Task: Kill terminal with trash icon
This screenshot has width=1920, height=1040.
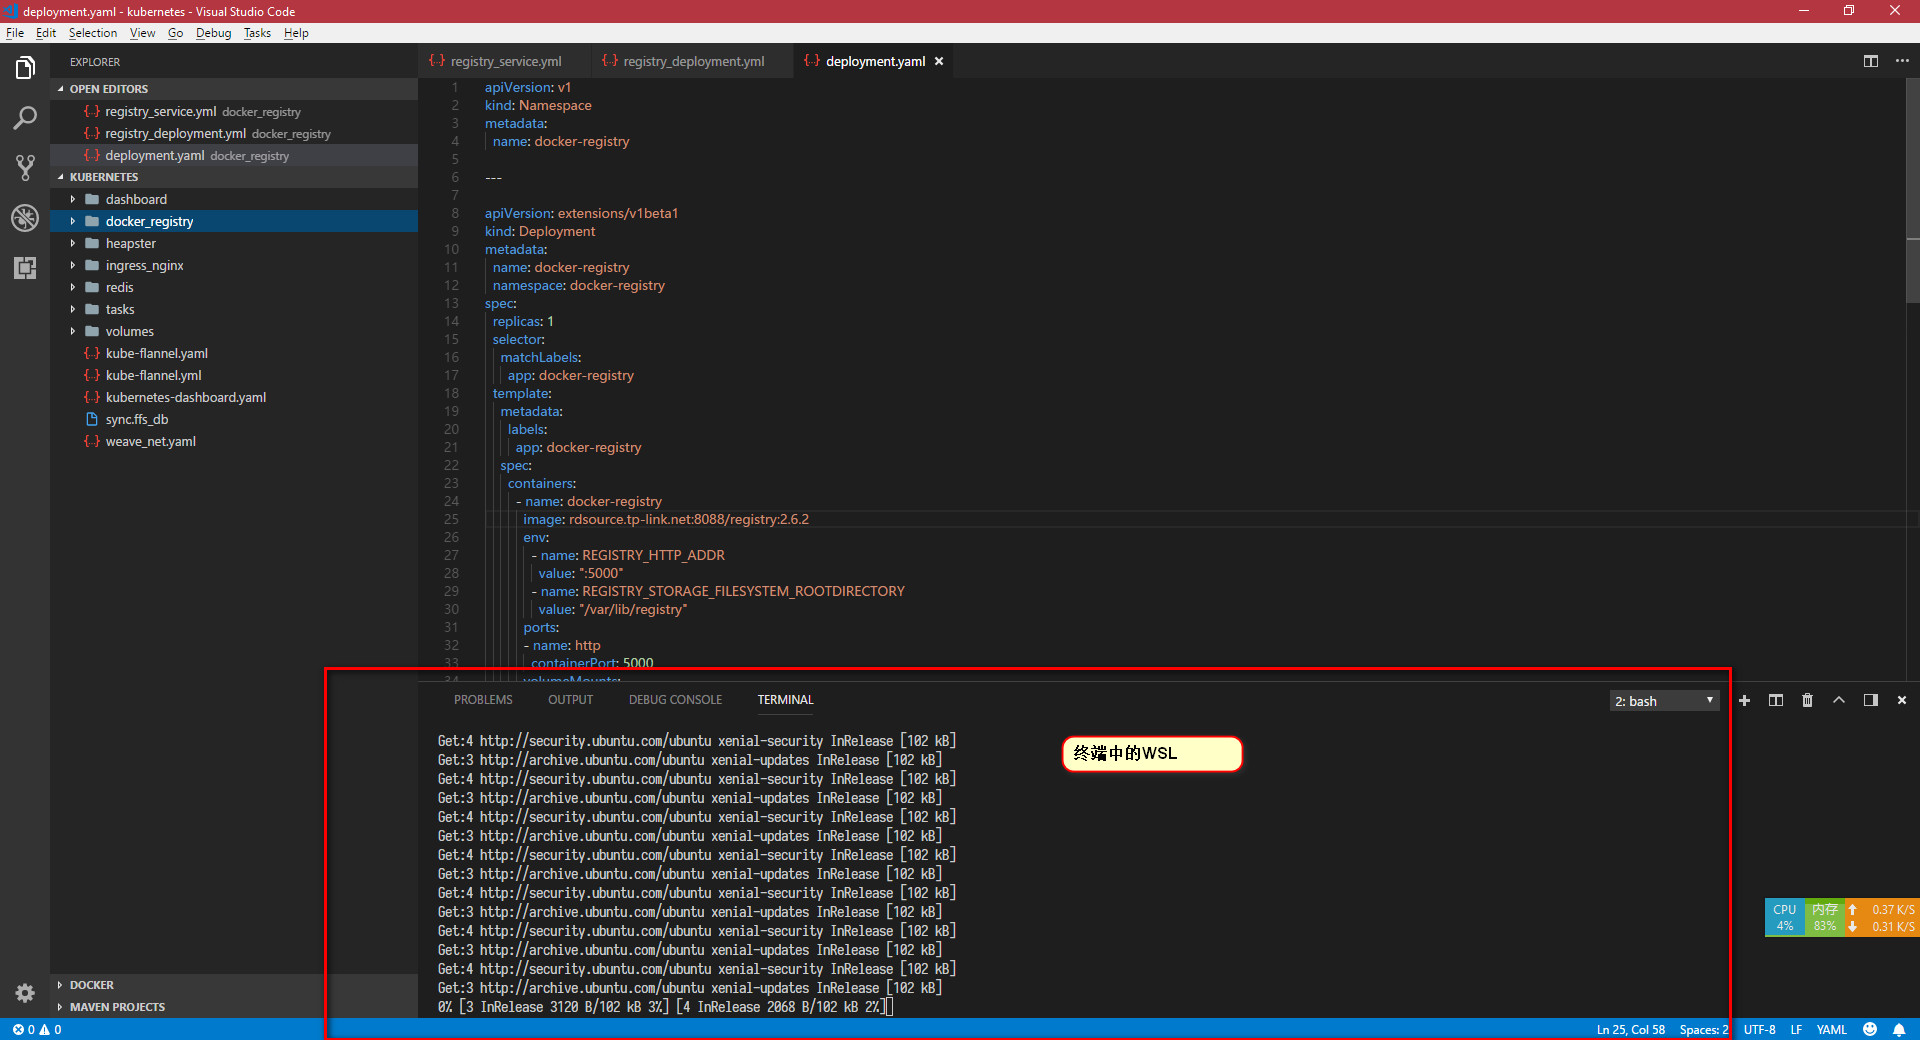Action: (x=1807, y=700)
